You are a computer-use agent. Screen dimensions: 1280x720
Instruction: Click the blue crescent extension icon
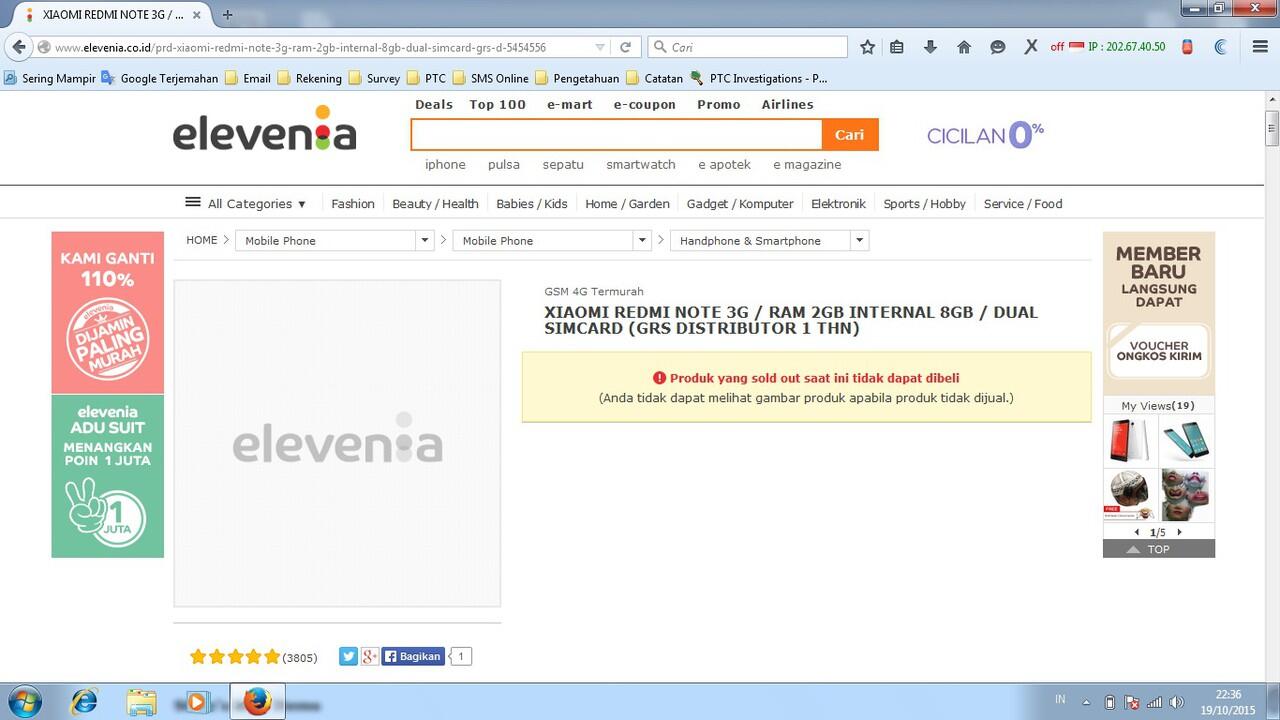click(1221, 47)
